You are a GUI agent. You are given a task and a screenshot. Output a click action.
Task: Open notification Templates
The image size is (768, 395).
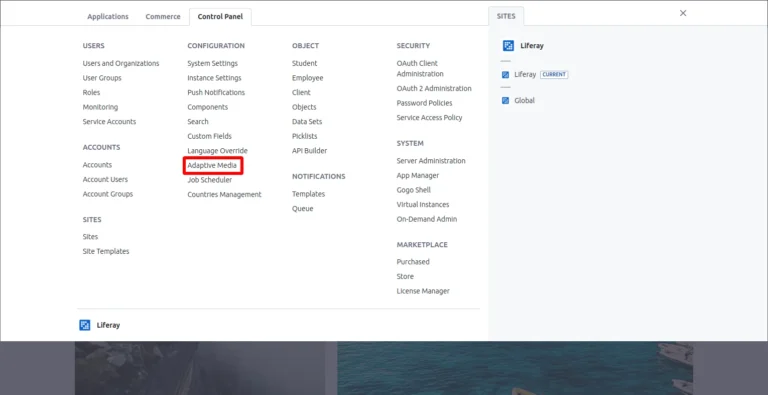pos(309,194)
